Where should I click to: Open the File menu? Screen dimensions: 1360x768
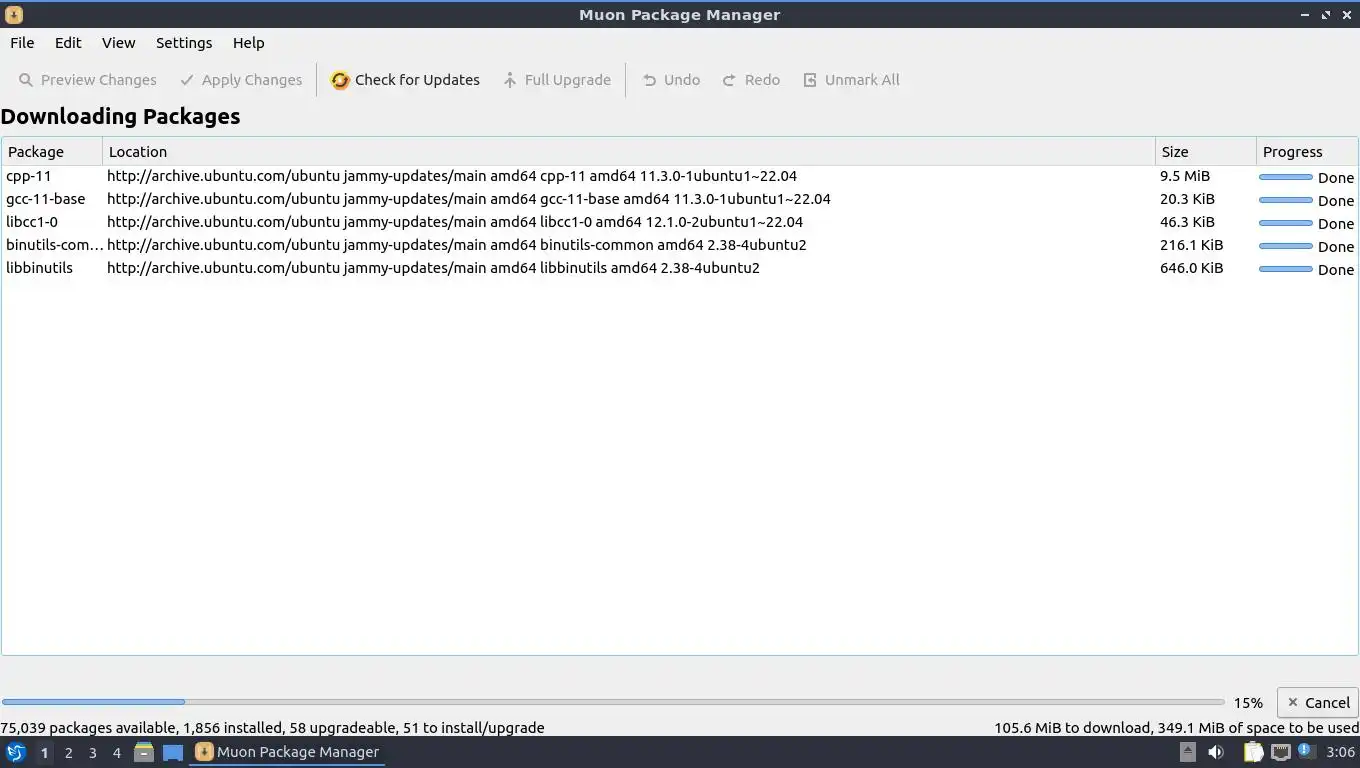tap(22, 43)
